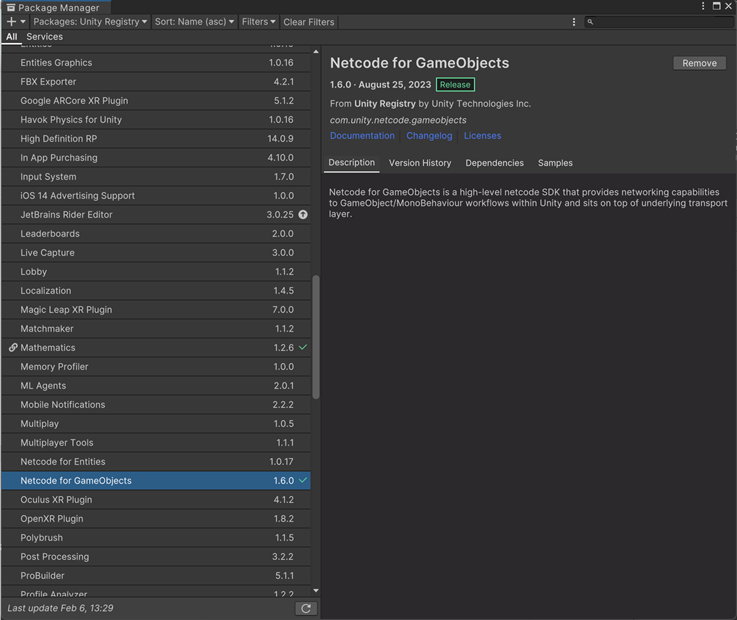Open the three-dot toolbar options menu
This screenshot has width=737, height=620.
[574, 21]
